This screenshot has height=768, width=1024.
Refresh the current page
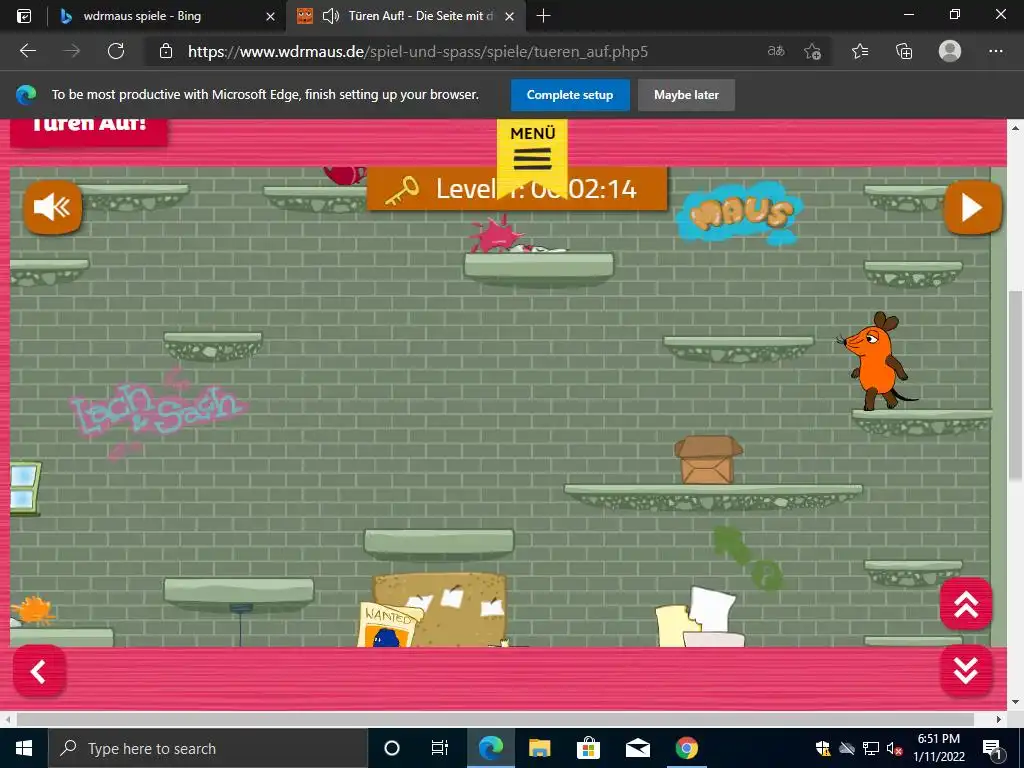tap(116, 51)
